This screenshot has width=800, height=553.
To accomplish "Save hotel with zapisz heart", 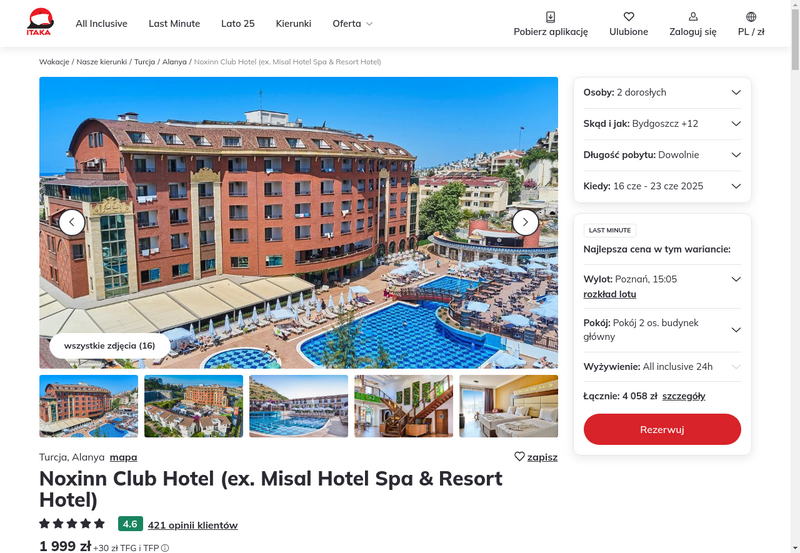I will pos(536,457).
